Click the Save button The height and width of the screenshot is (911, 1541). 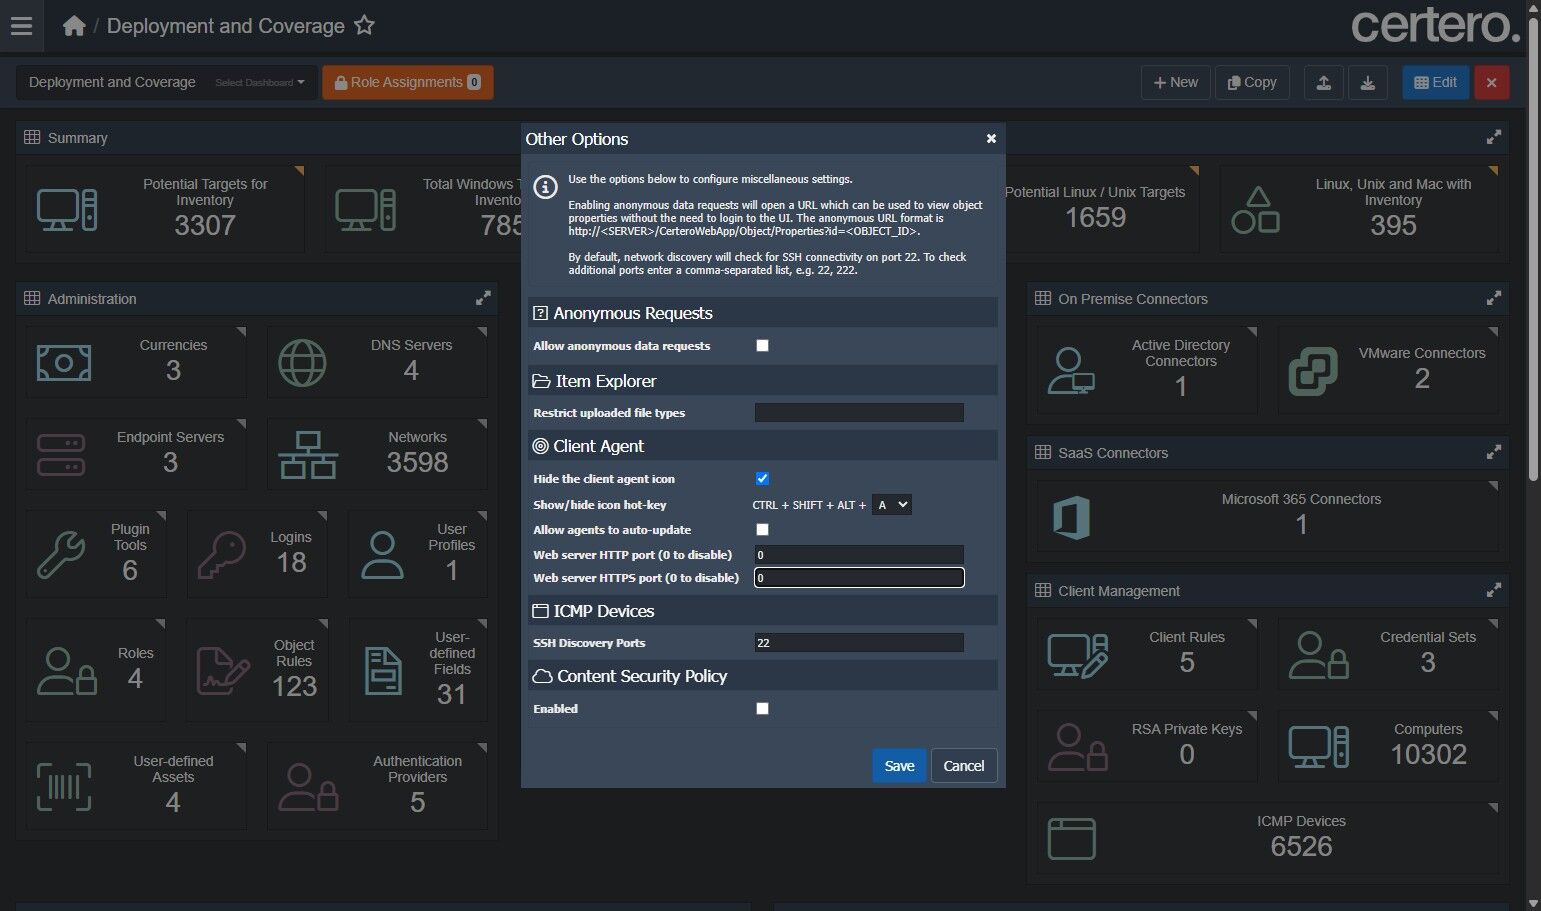click(x=899, y=766)
